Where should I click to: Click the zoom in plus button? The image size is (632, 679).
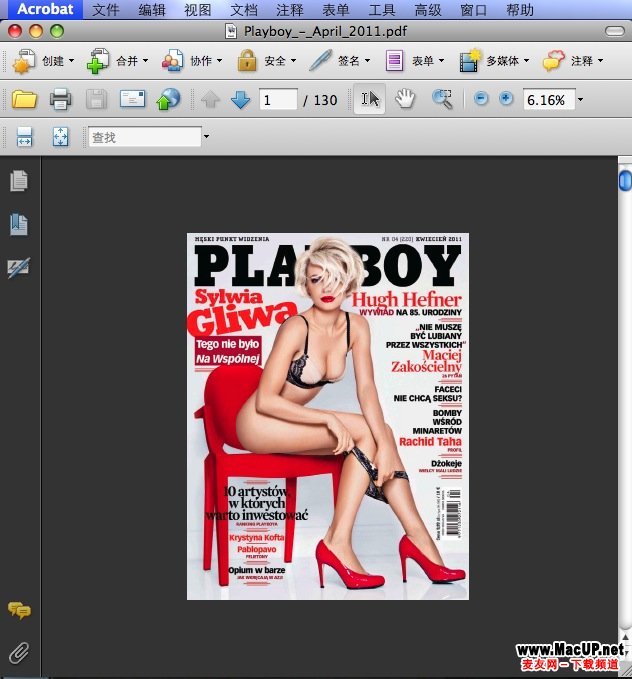point(506,99)
